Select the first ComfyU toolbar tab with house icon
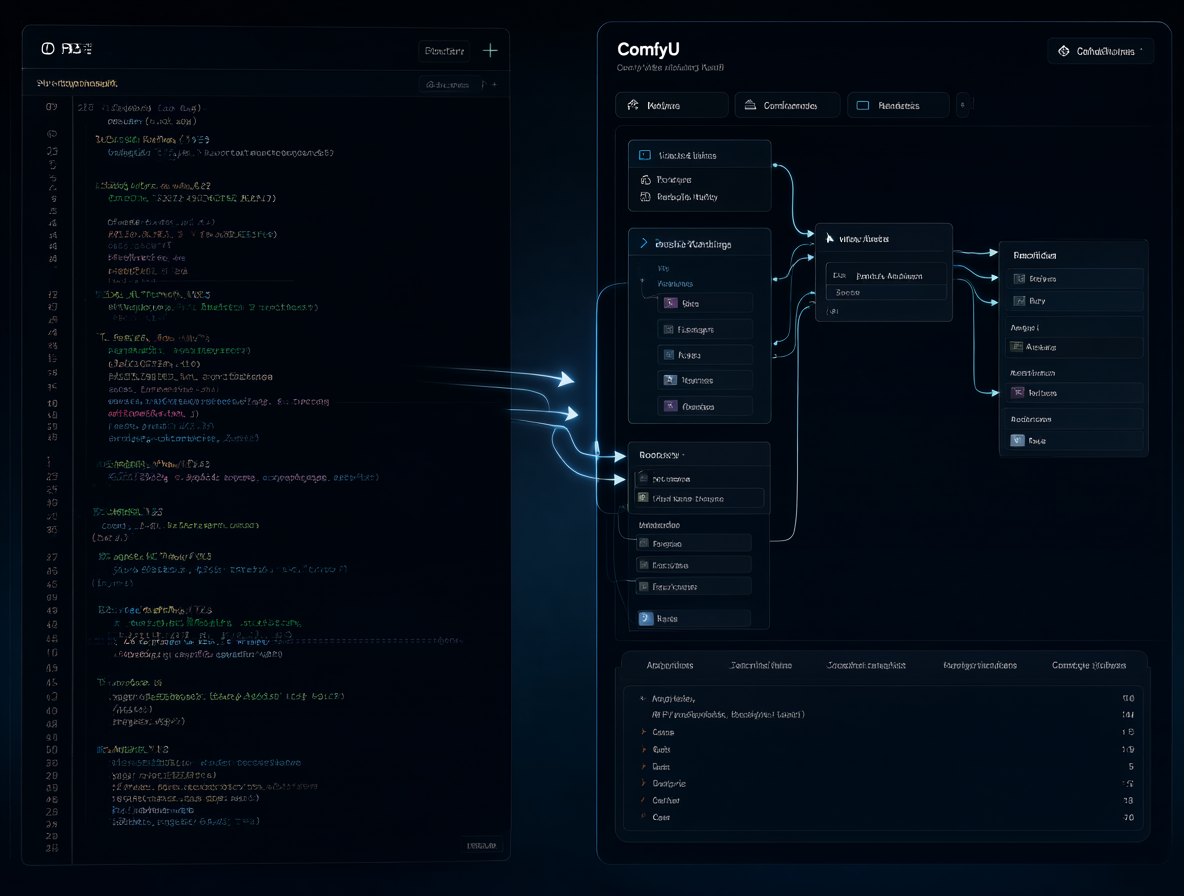 pyautogui.click(x=671, y=106)
